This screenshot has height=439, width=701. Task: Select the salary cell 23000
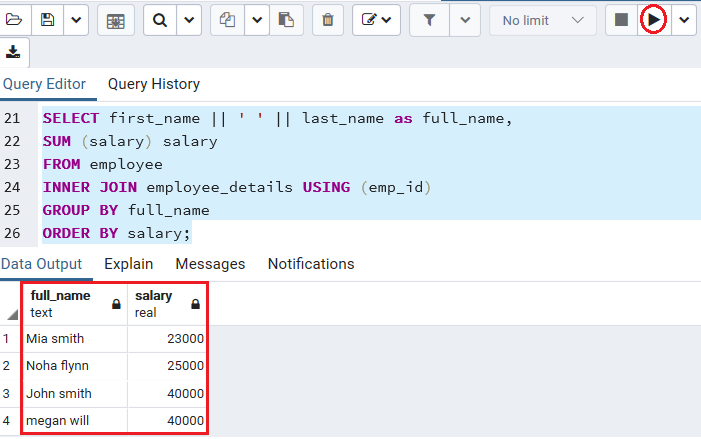click(167, 339)
